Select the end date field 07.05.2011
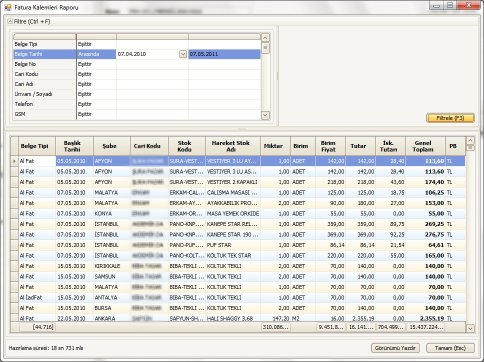Image resolution: width=484 pixels, height=362 pixels. pos(224,54)
